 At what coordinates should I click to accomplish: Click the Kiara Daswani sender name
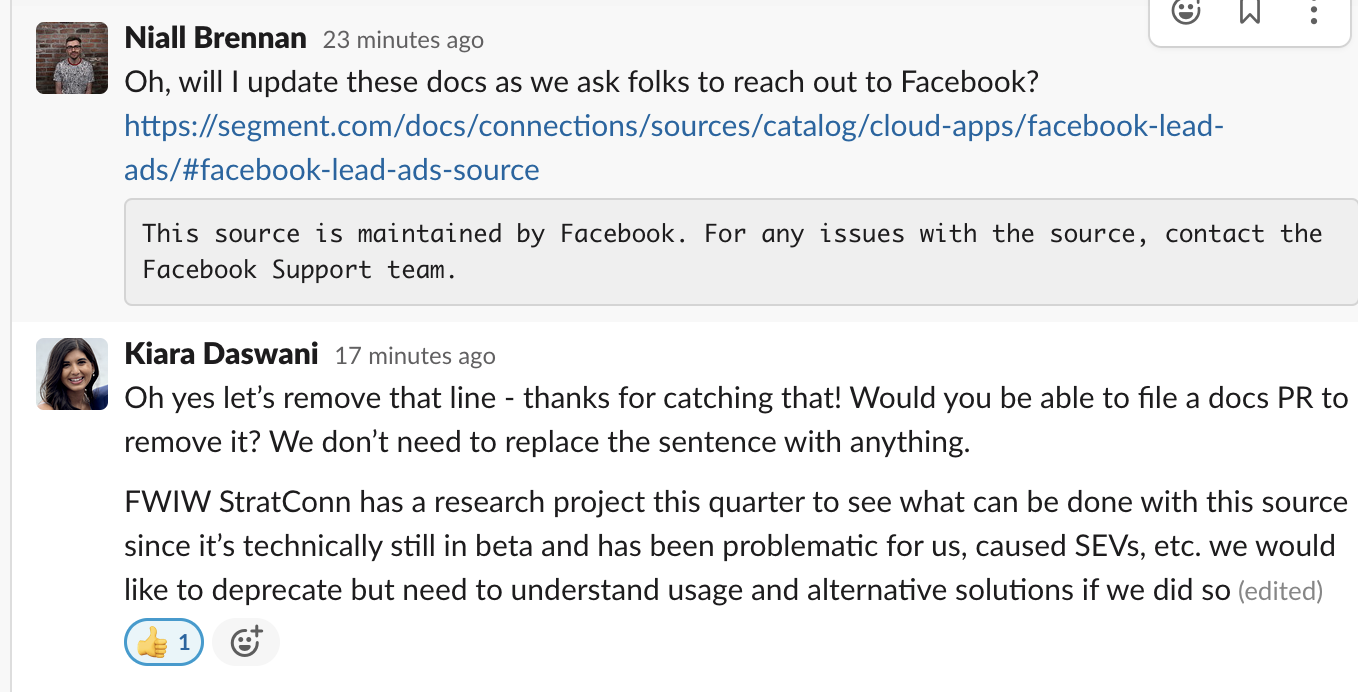point(221,354)
